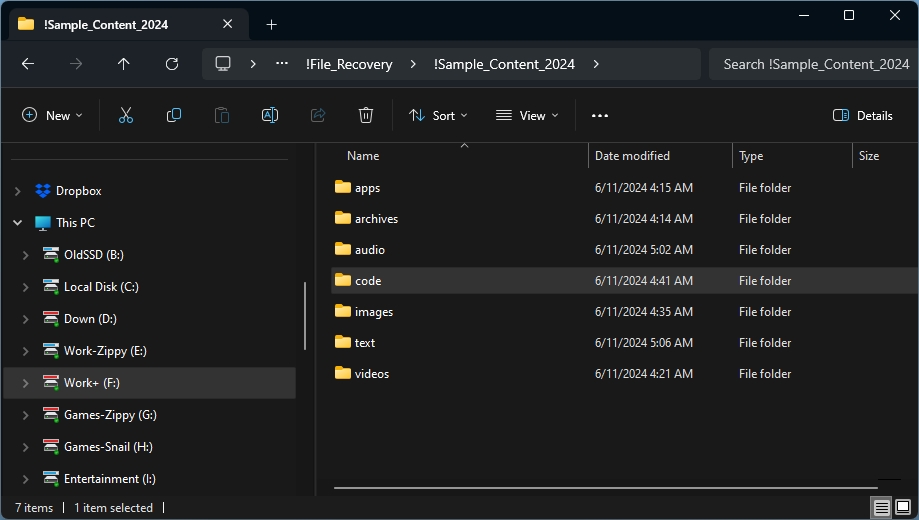This screenshot has width=919, height=520.
Task: Click the Copy icon in toolbar
Action: [174, 115]
